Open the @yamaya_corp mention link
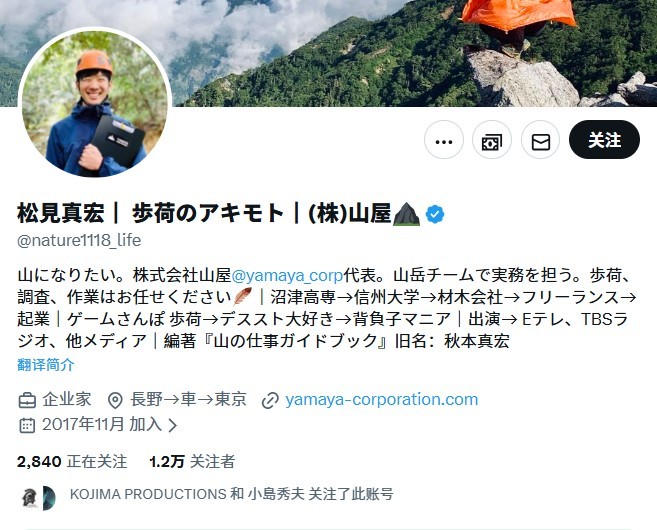 coord(287,275)
